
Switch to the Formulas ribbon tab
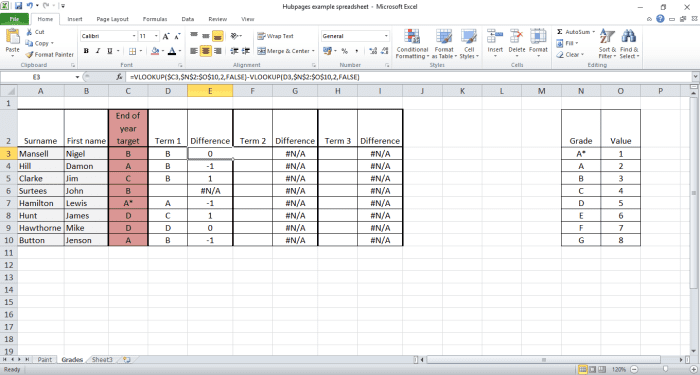point(155,19)
